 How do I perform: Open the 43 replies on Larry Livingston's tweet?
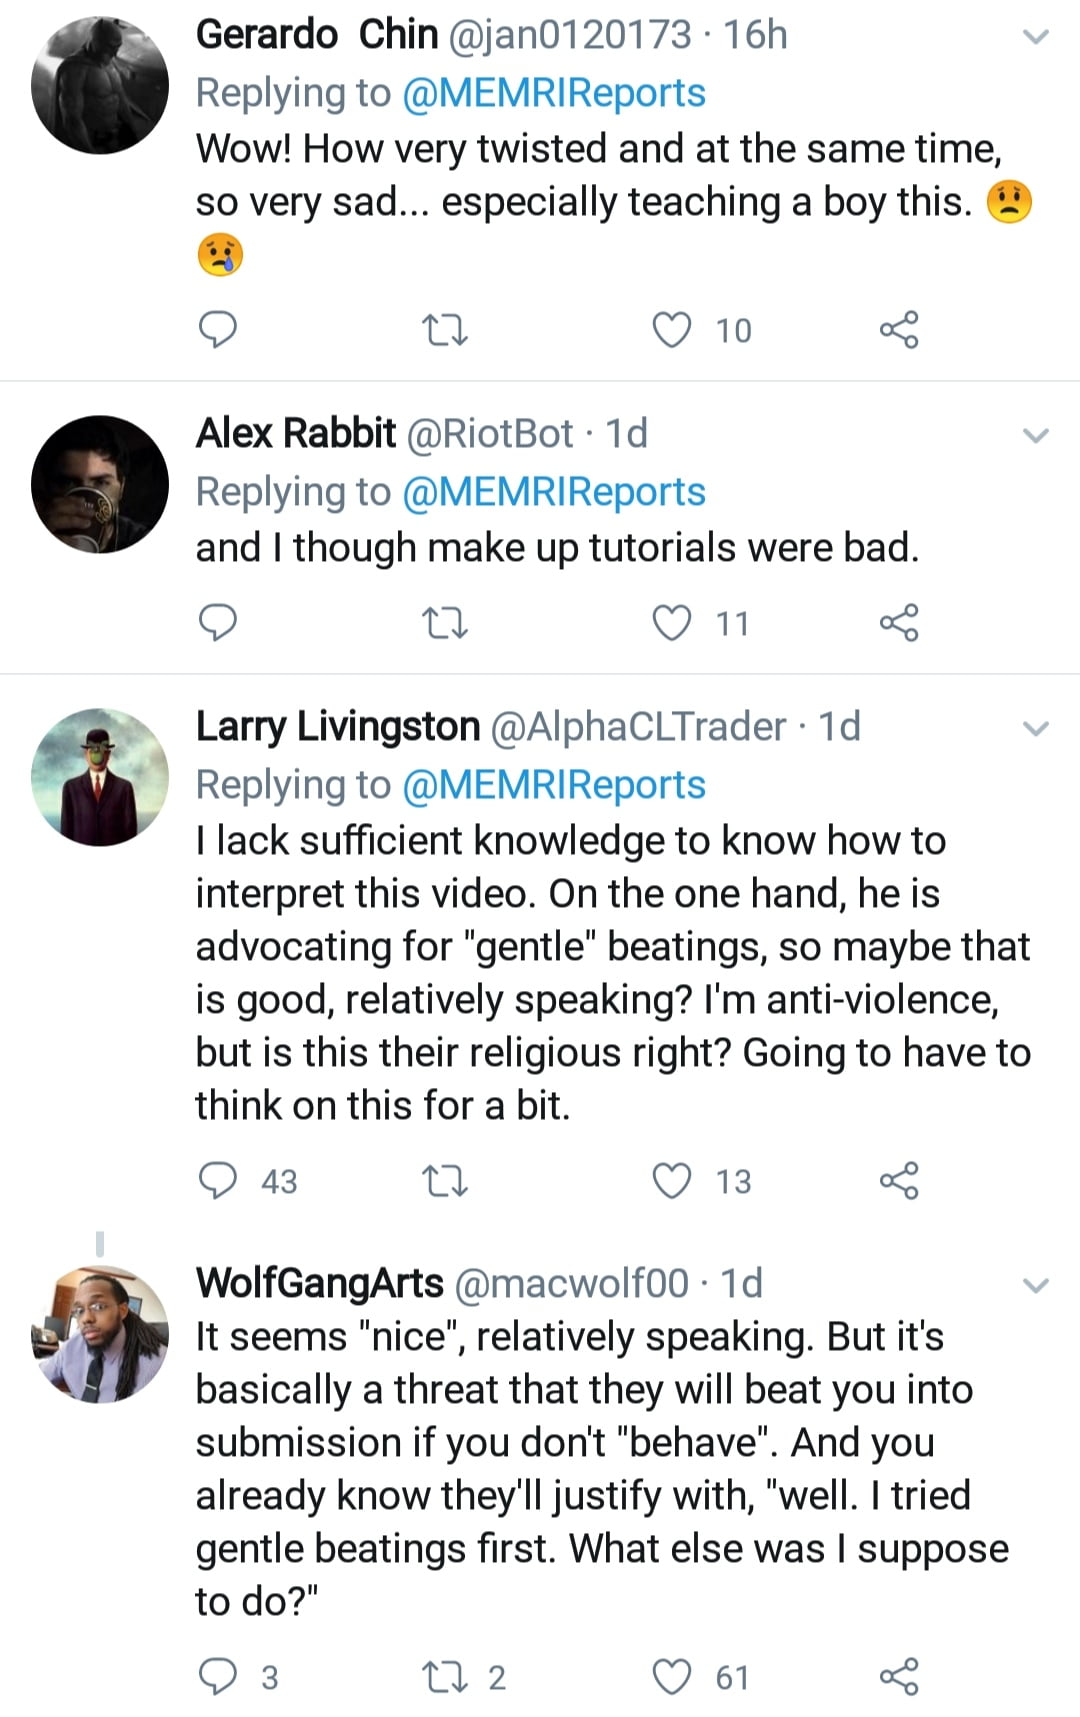(x=247, y=1181)
